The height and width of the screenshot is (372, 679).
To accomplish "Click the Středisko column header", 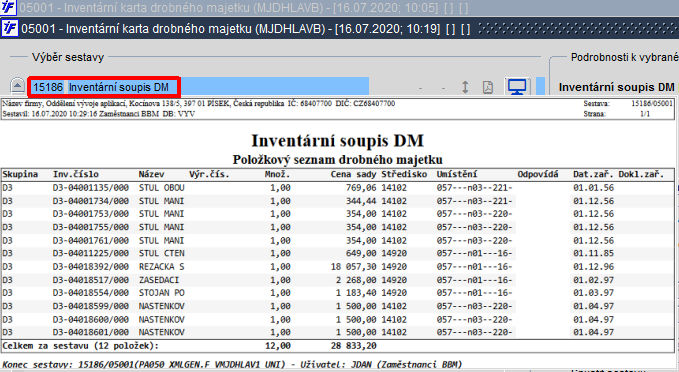I will click(404, 175).
